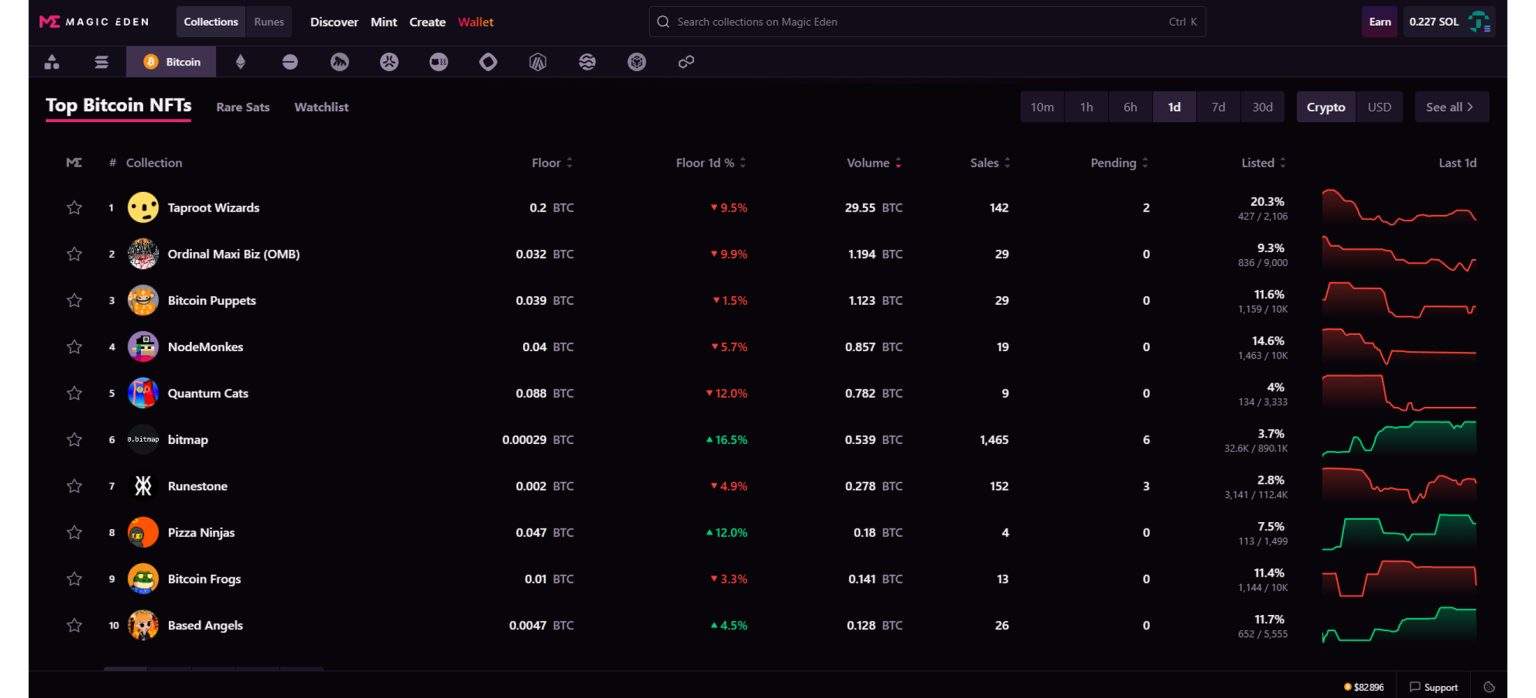
Task: Click the Earn button
Action: [1380, 22]
